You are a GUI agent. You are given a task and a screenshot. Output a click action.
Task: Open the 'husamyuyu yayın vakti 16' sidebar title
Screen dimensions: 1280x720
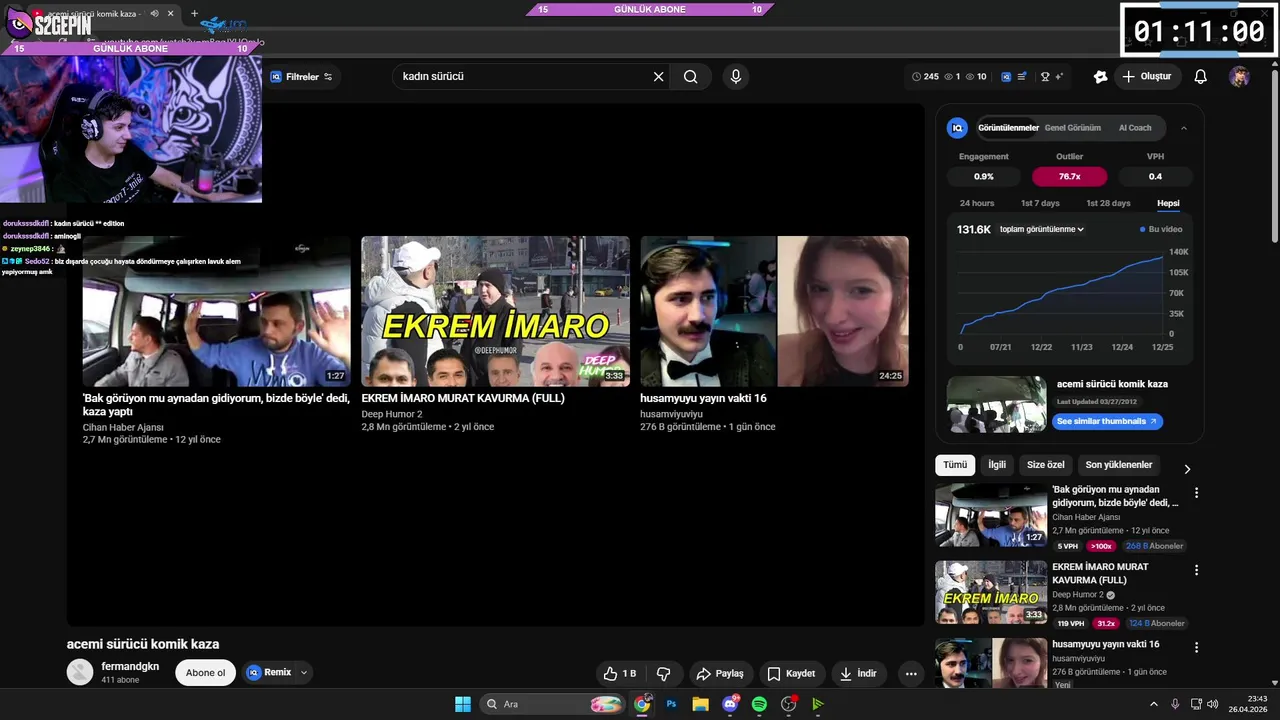(1105, 644)
